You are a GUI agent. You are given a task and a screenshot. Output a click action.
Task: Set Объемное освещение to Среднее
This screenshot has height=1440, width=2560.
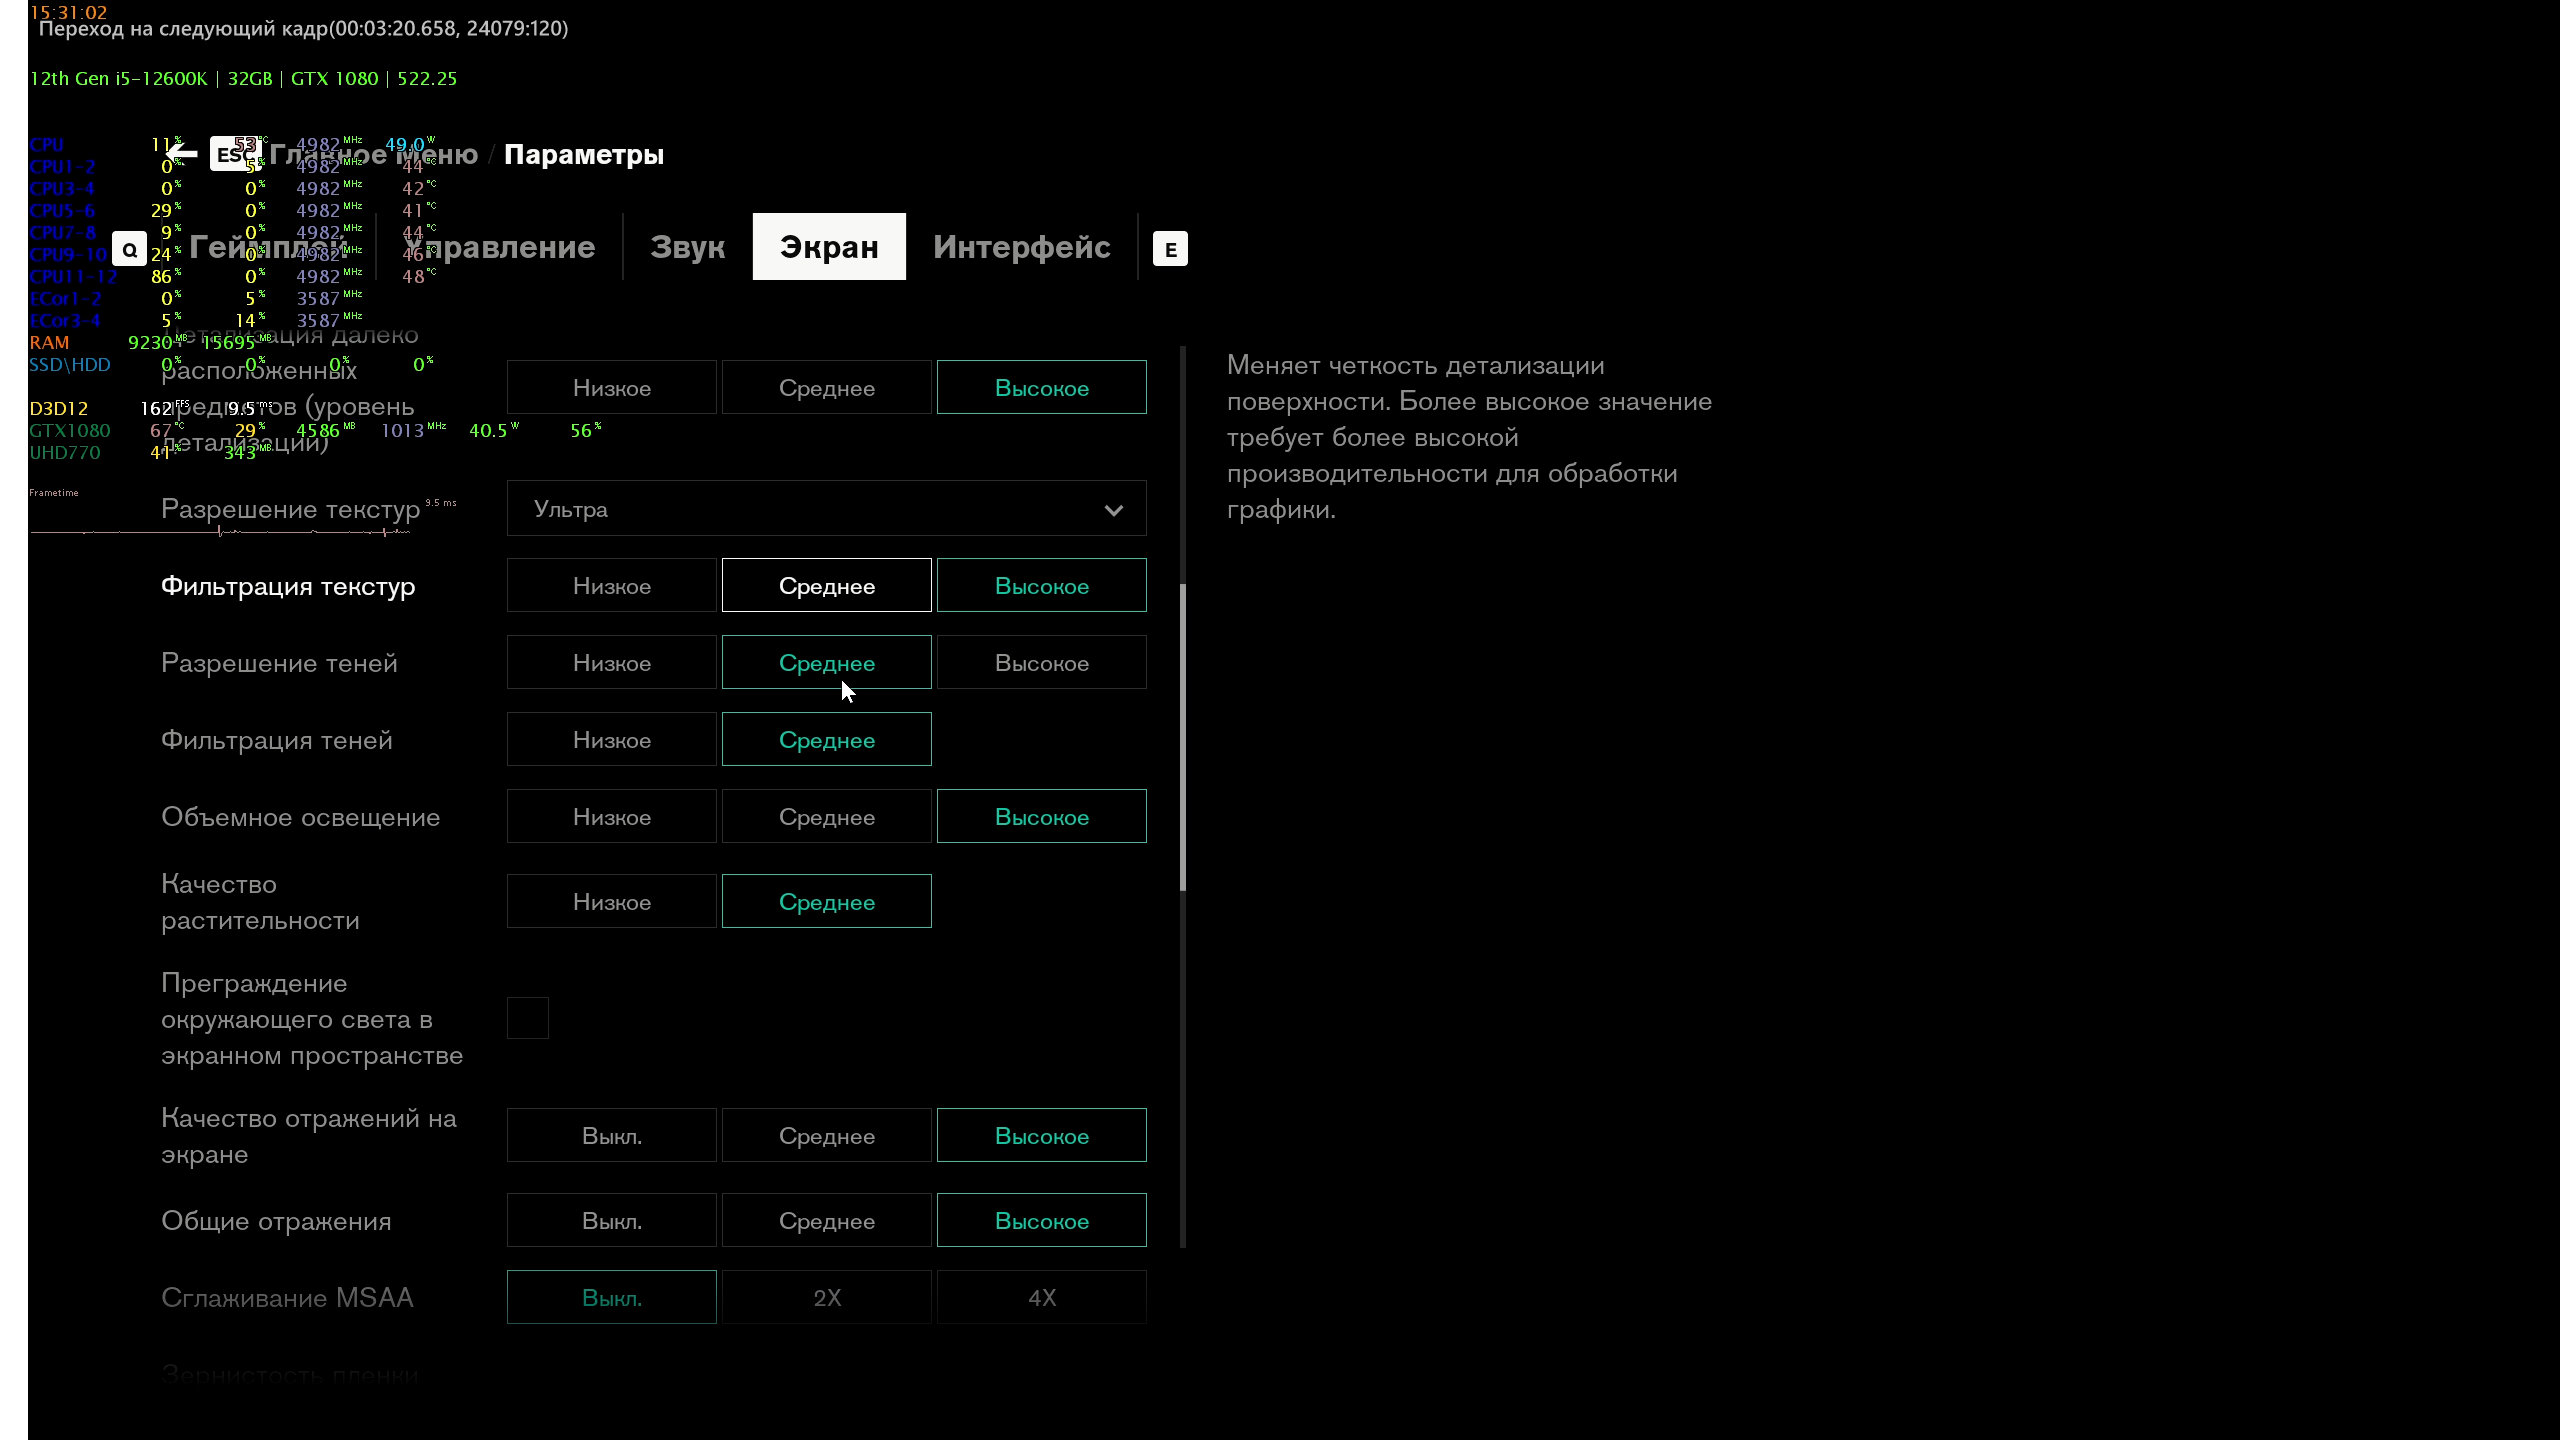pos(826,817)
